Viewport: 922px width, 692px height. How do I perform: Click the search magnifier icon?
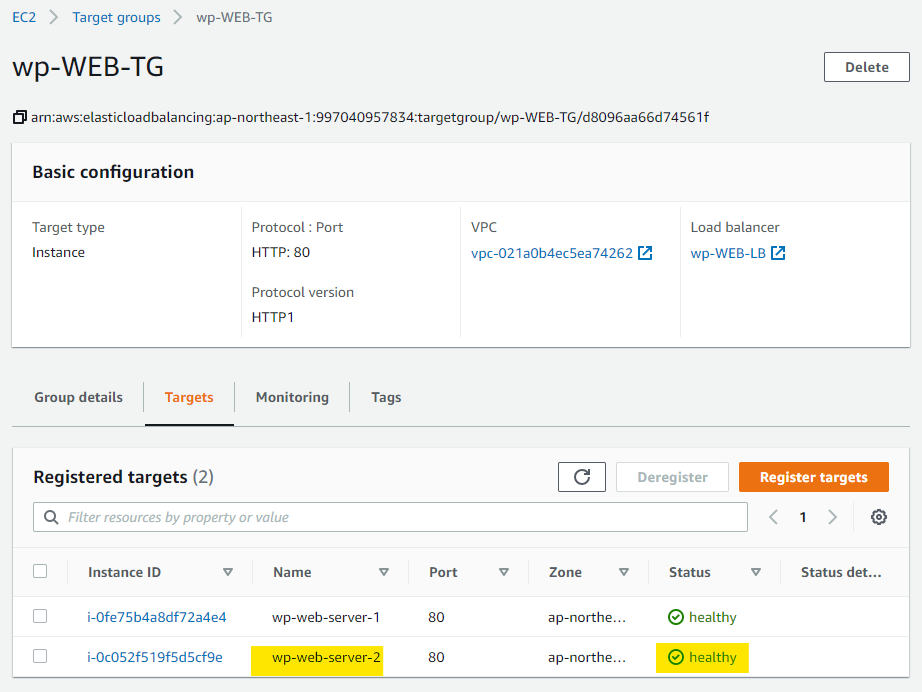pos(51,517)
